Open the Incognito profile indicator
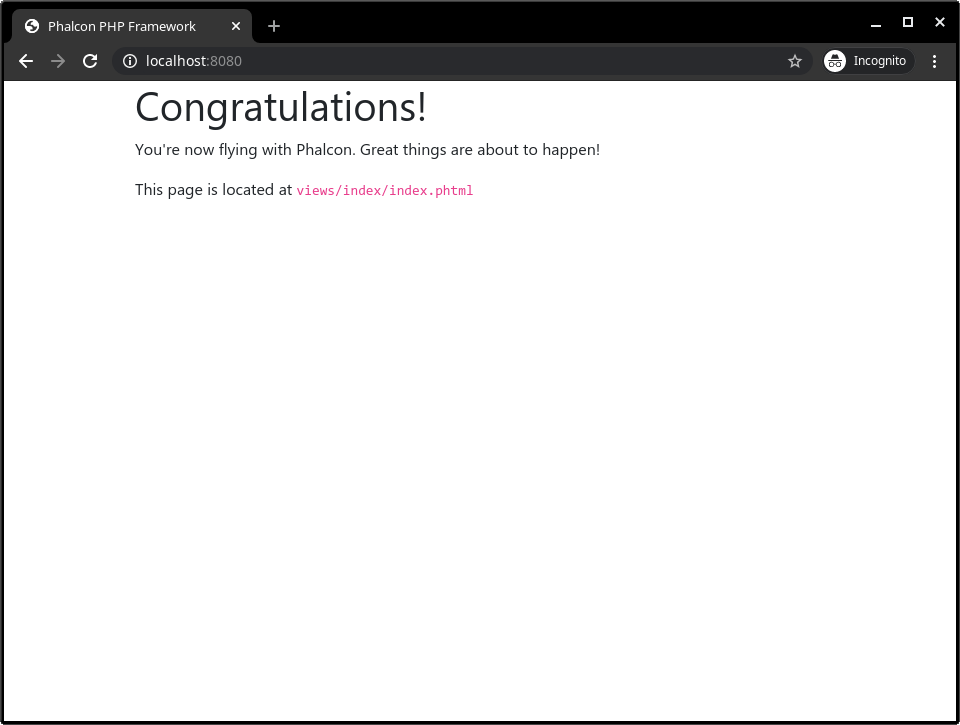Screen dimensions: 960x725 tap(868, 61)
